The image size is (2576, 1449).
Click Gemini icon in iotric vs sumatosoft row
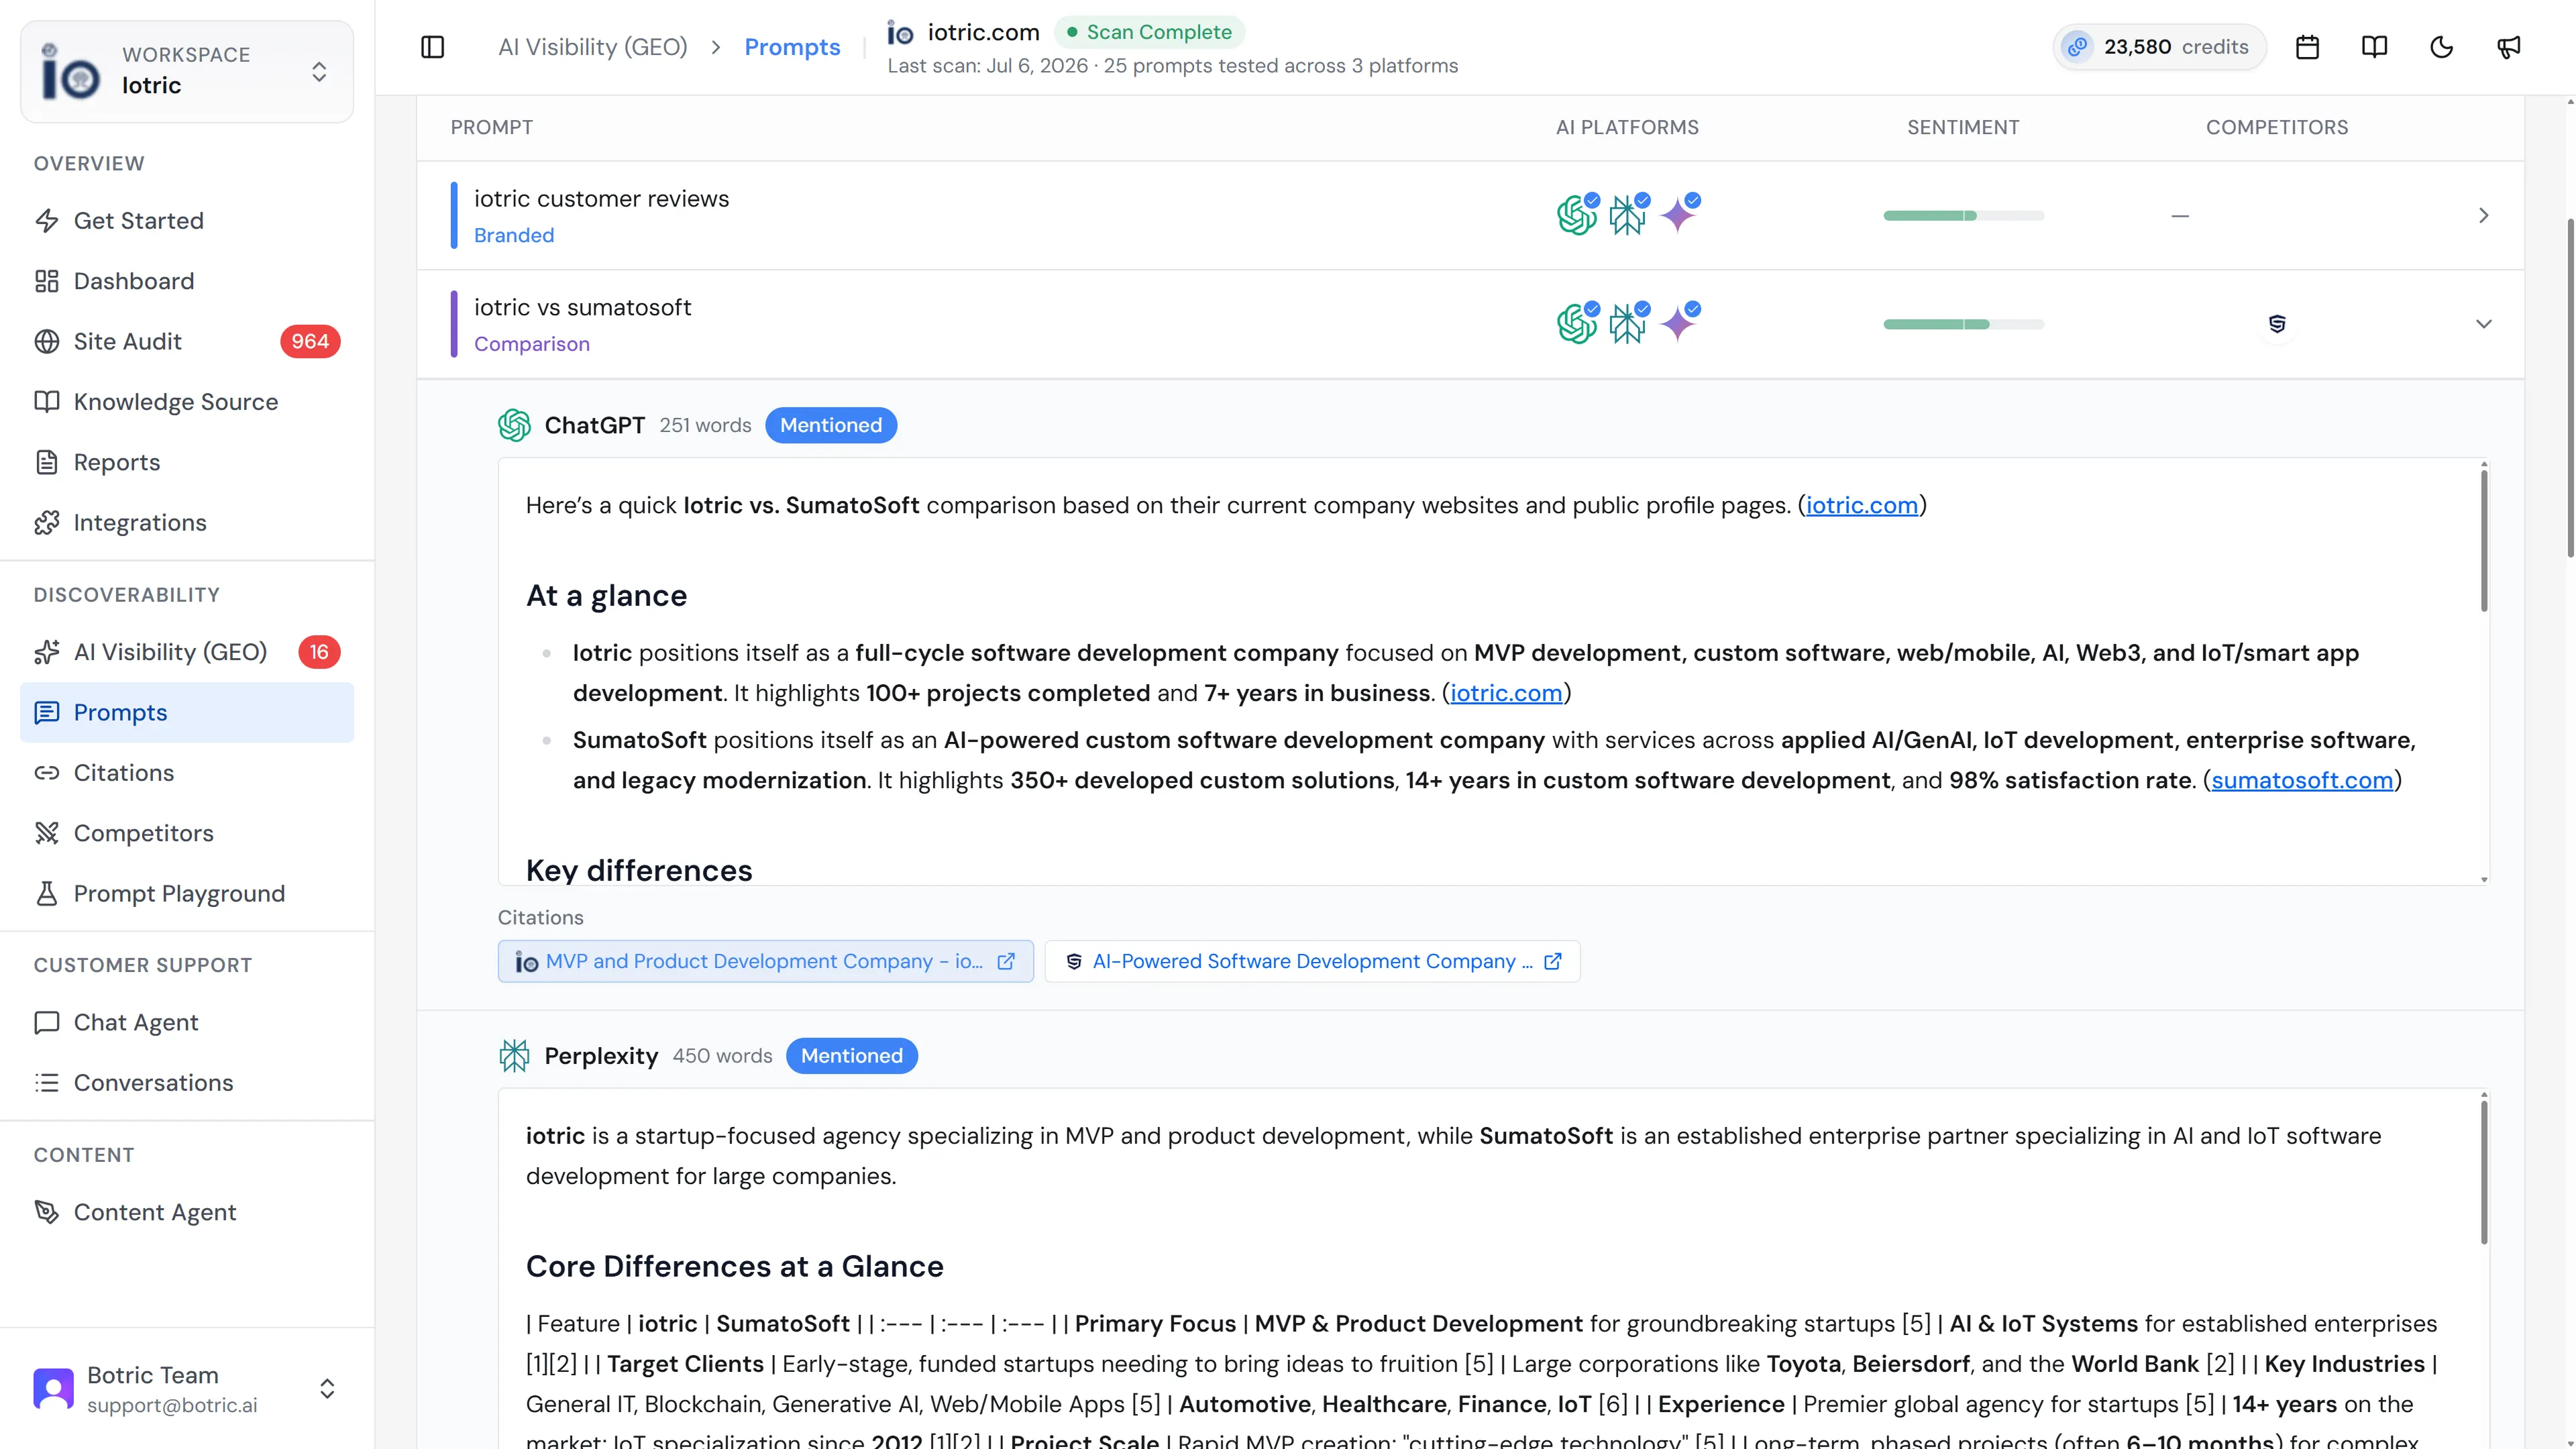tap(1679, 324)
